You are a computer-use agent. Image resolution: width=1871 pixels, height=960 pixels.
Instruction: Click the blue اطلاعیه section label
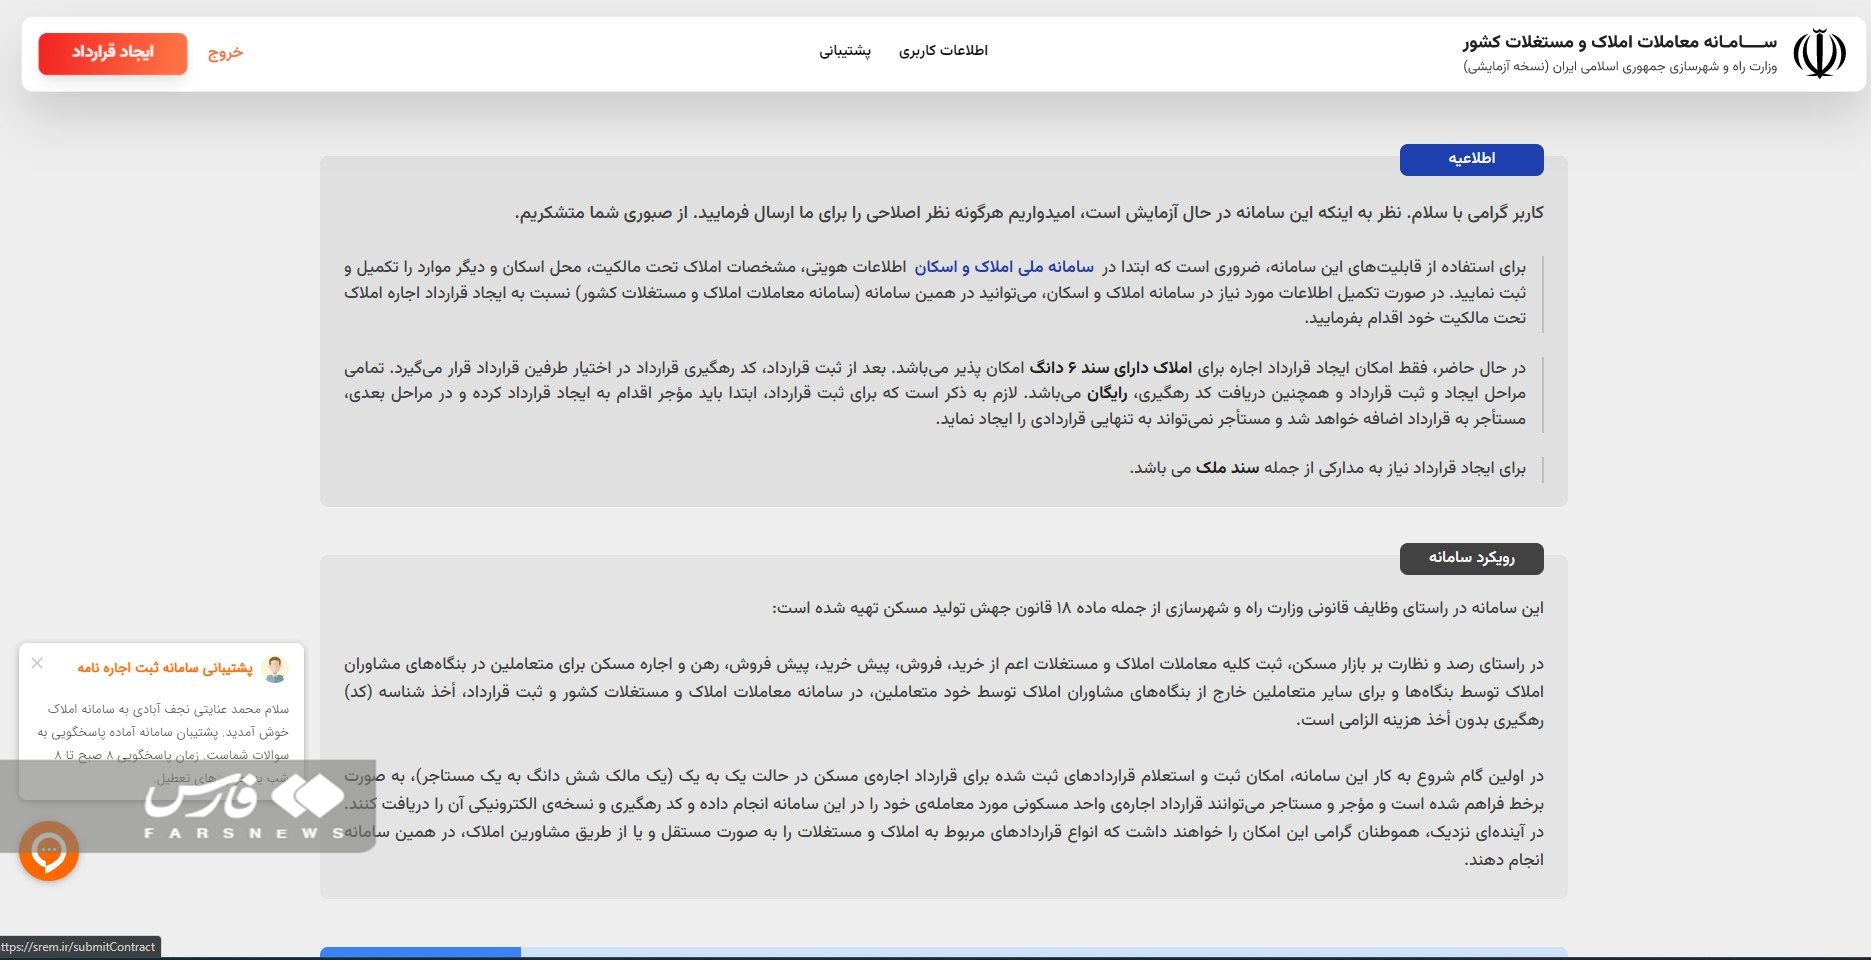[1471, 159]
